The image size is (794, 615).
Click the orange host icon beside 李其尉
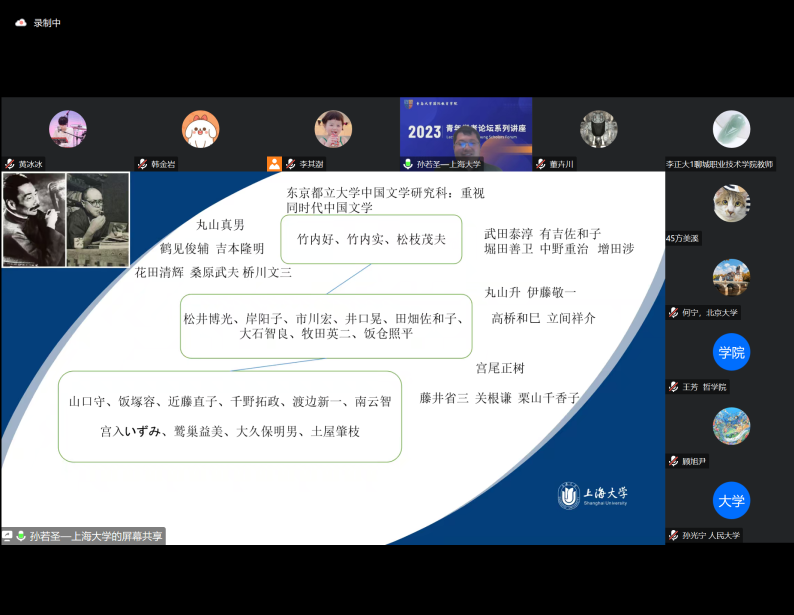tap(274, 164)
